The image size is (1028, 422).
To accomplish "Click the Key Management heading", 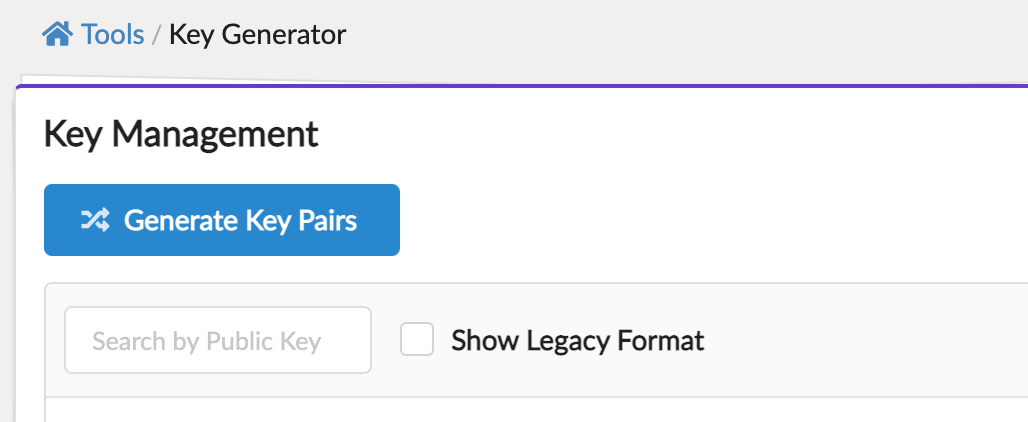I will [x=181, y=134].
